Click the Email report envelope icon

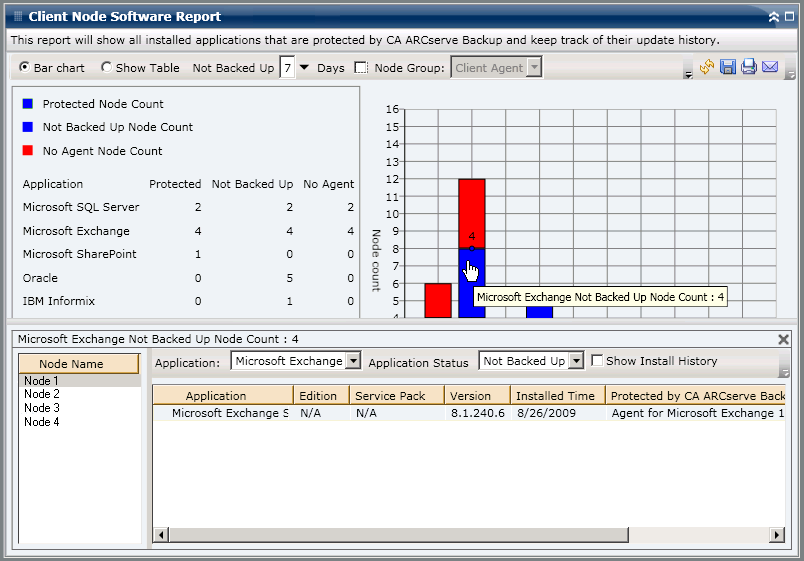point(770,67)
